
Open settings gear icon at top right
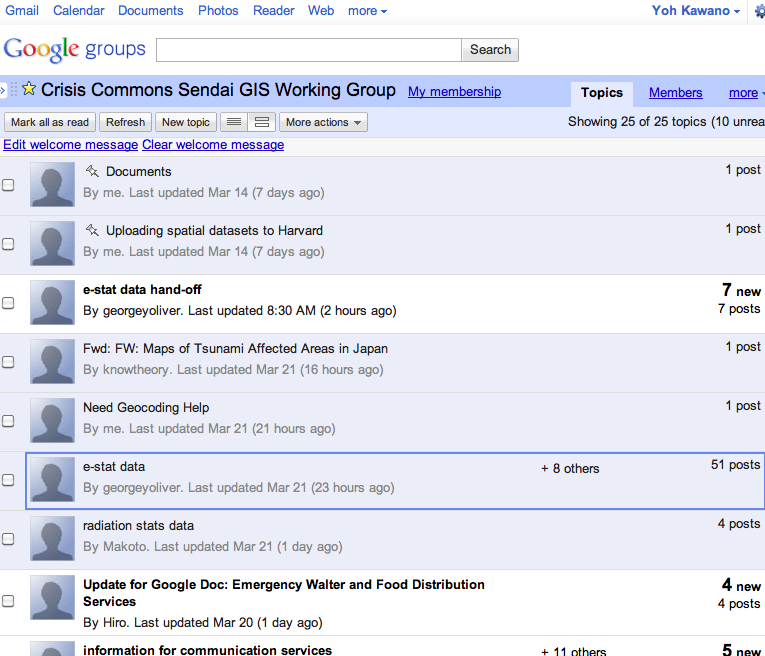coord(760,11)
